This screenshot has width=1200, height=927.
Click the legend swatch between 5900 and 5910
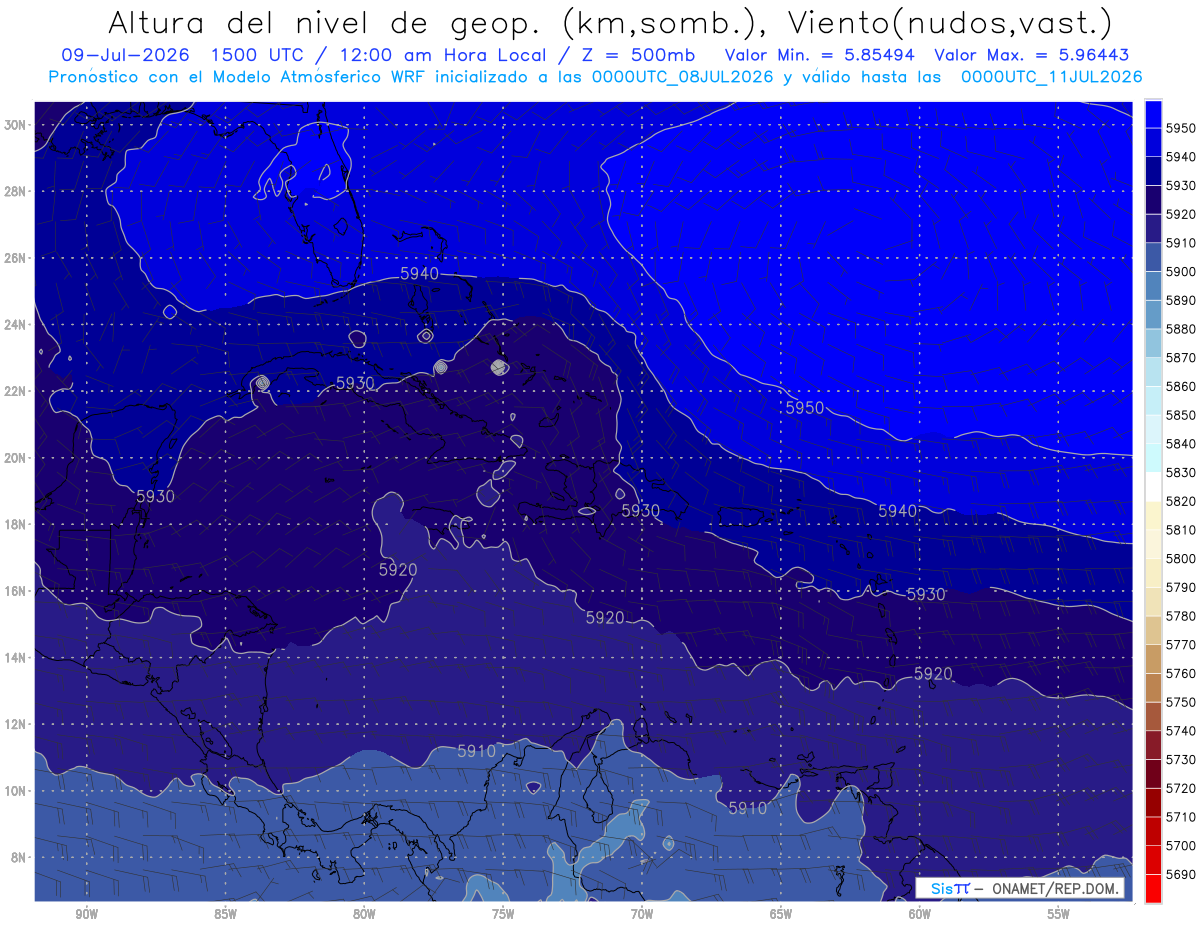coord(1153,257)
